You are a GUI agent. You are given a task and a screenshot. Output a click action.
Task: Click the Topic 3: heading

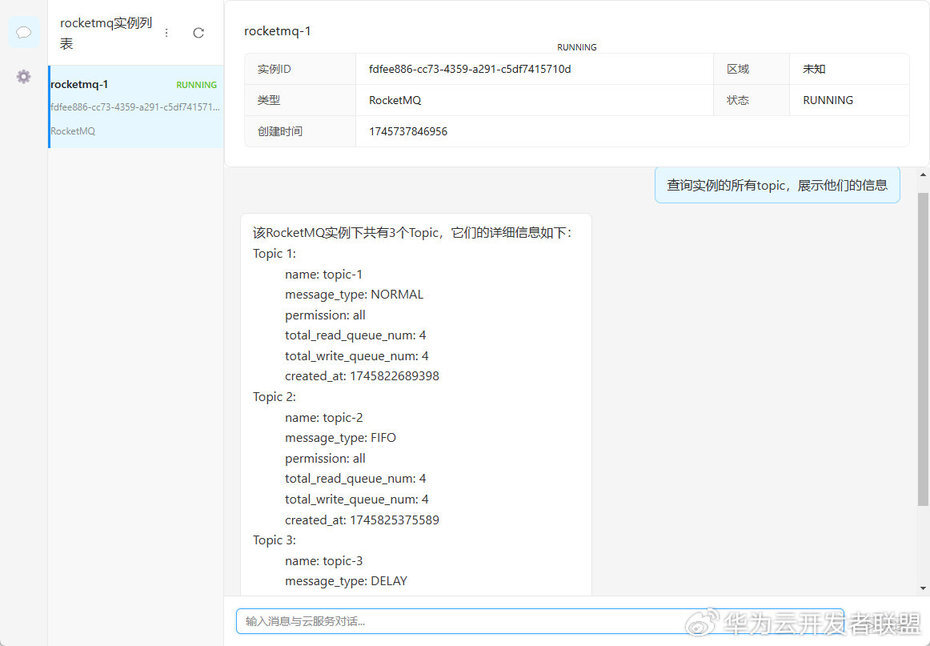pyautogui.click(x=274, y=540)
